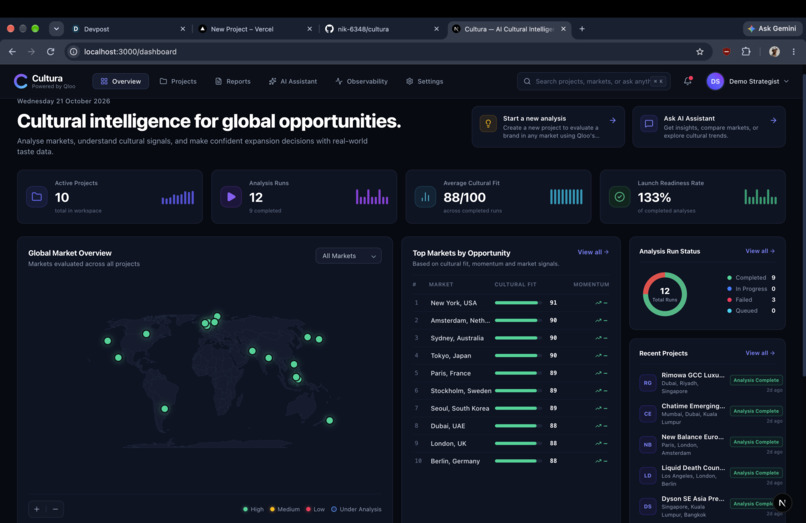Click the play icon in Analysis Runs card
The height and width of the screenshot is (523, 806).
pos(231,196)
